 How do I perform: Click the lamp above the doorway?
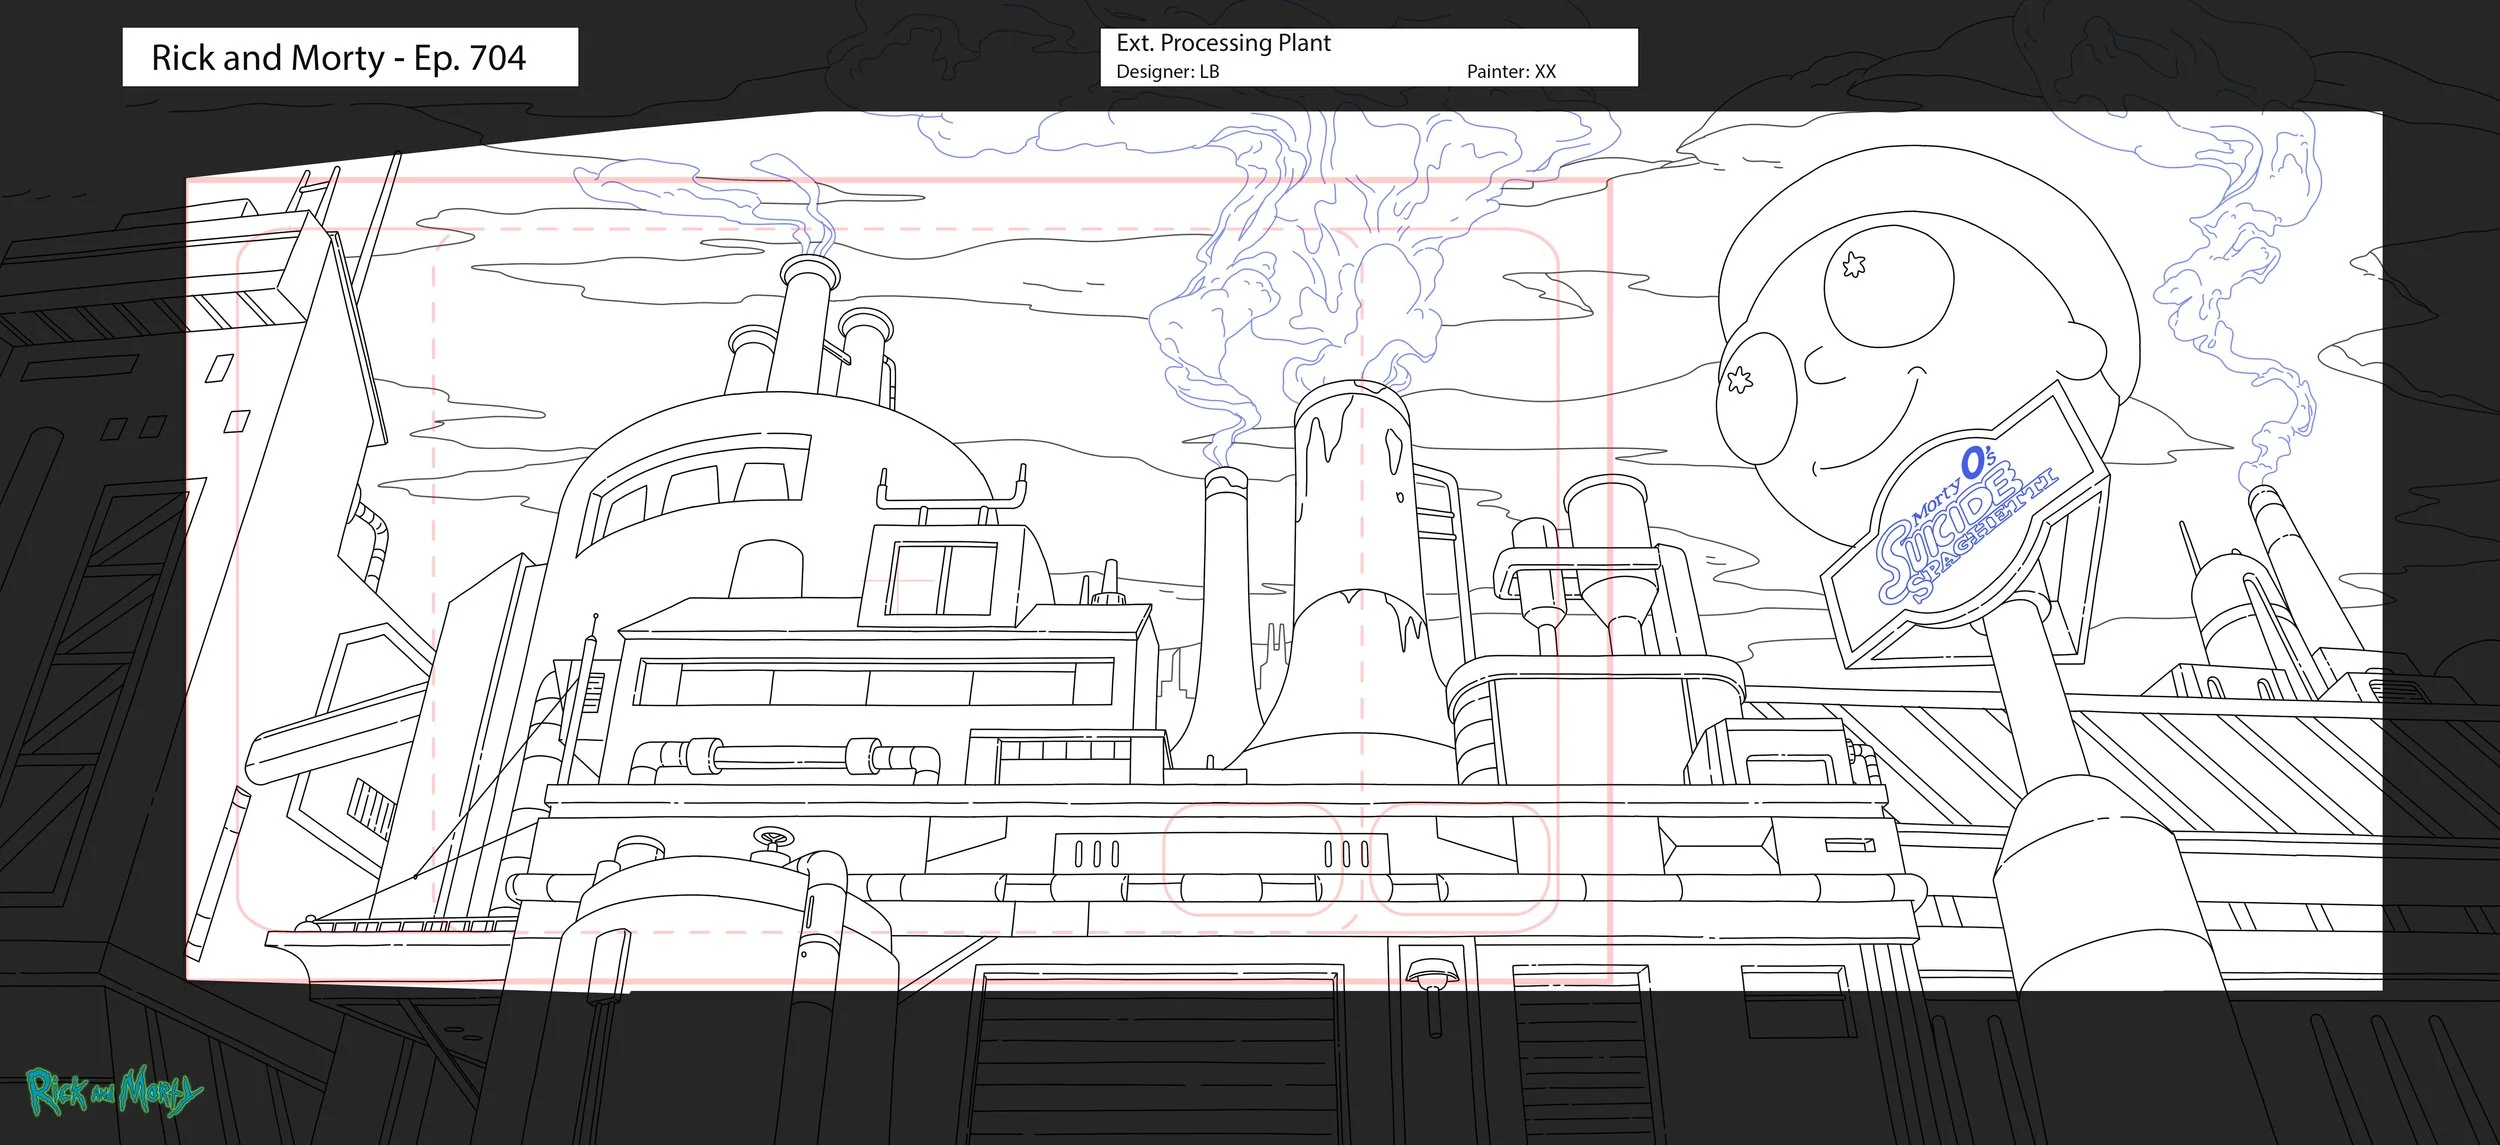pos(1433,973)
